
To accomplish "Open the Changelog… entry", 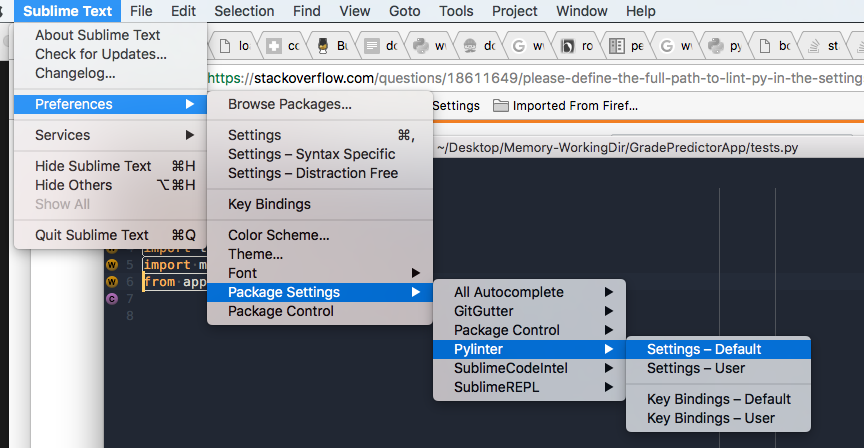I will point(110,73).
